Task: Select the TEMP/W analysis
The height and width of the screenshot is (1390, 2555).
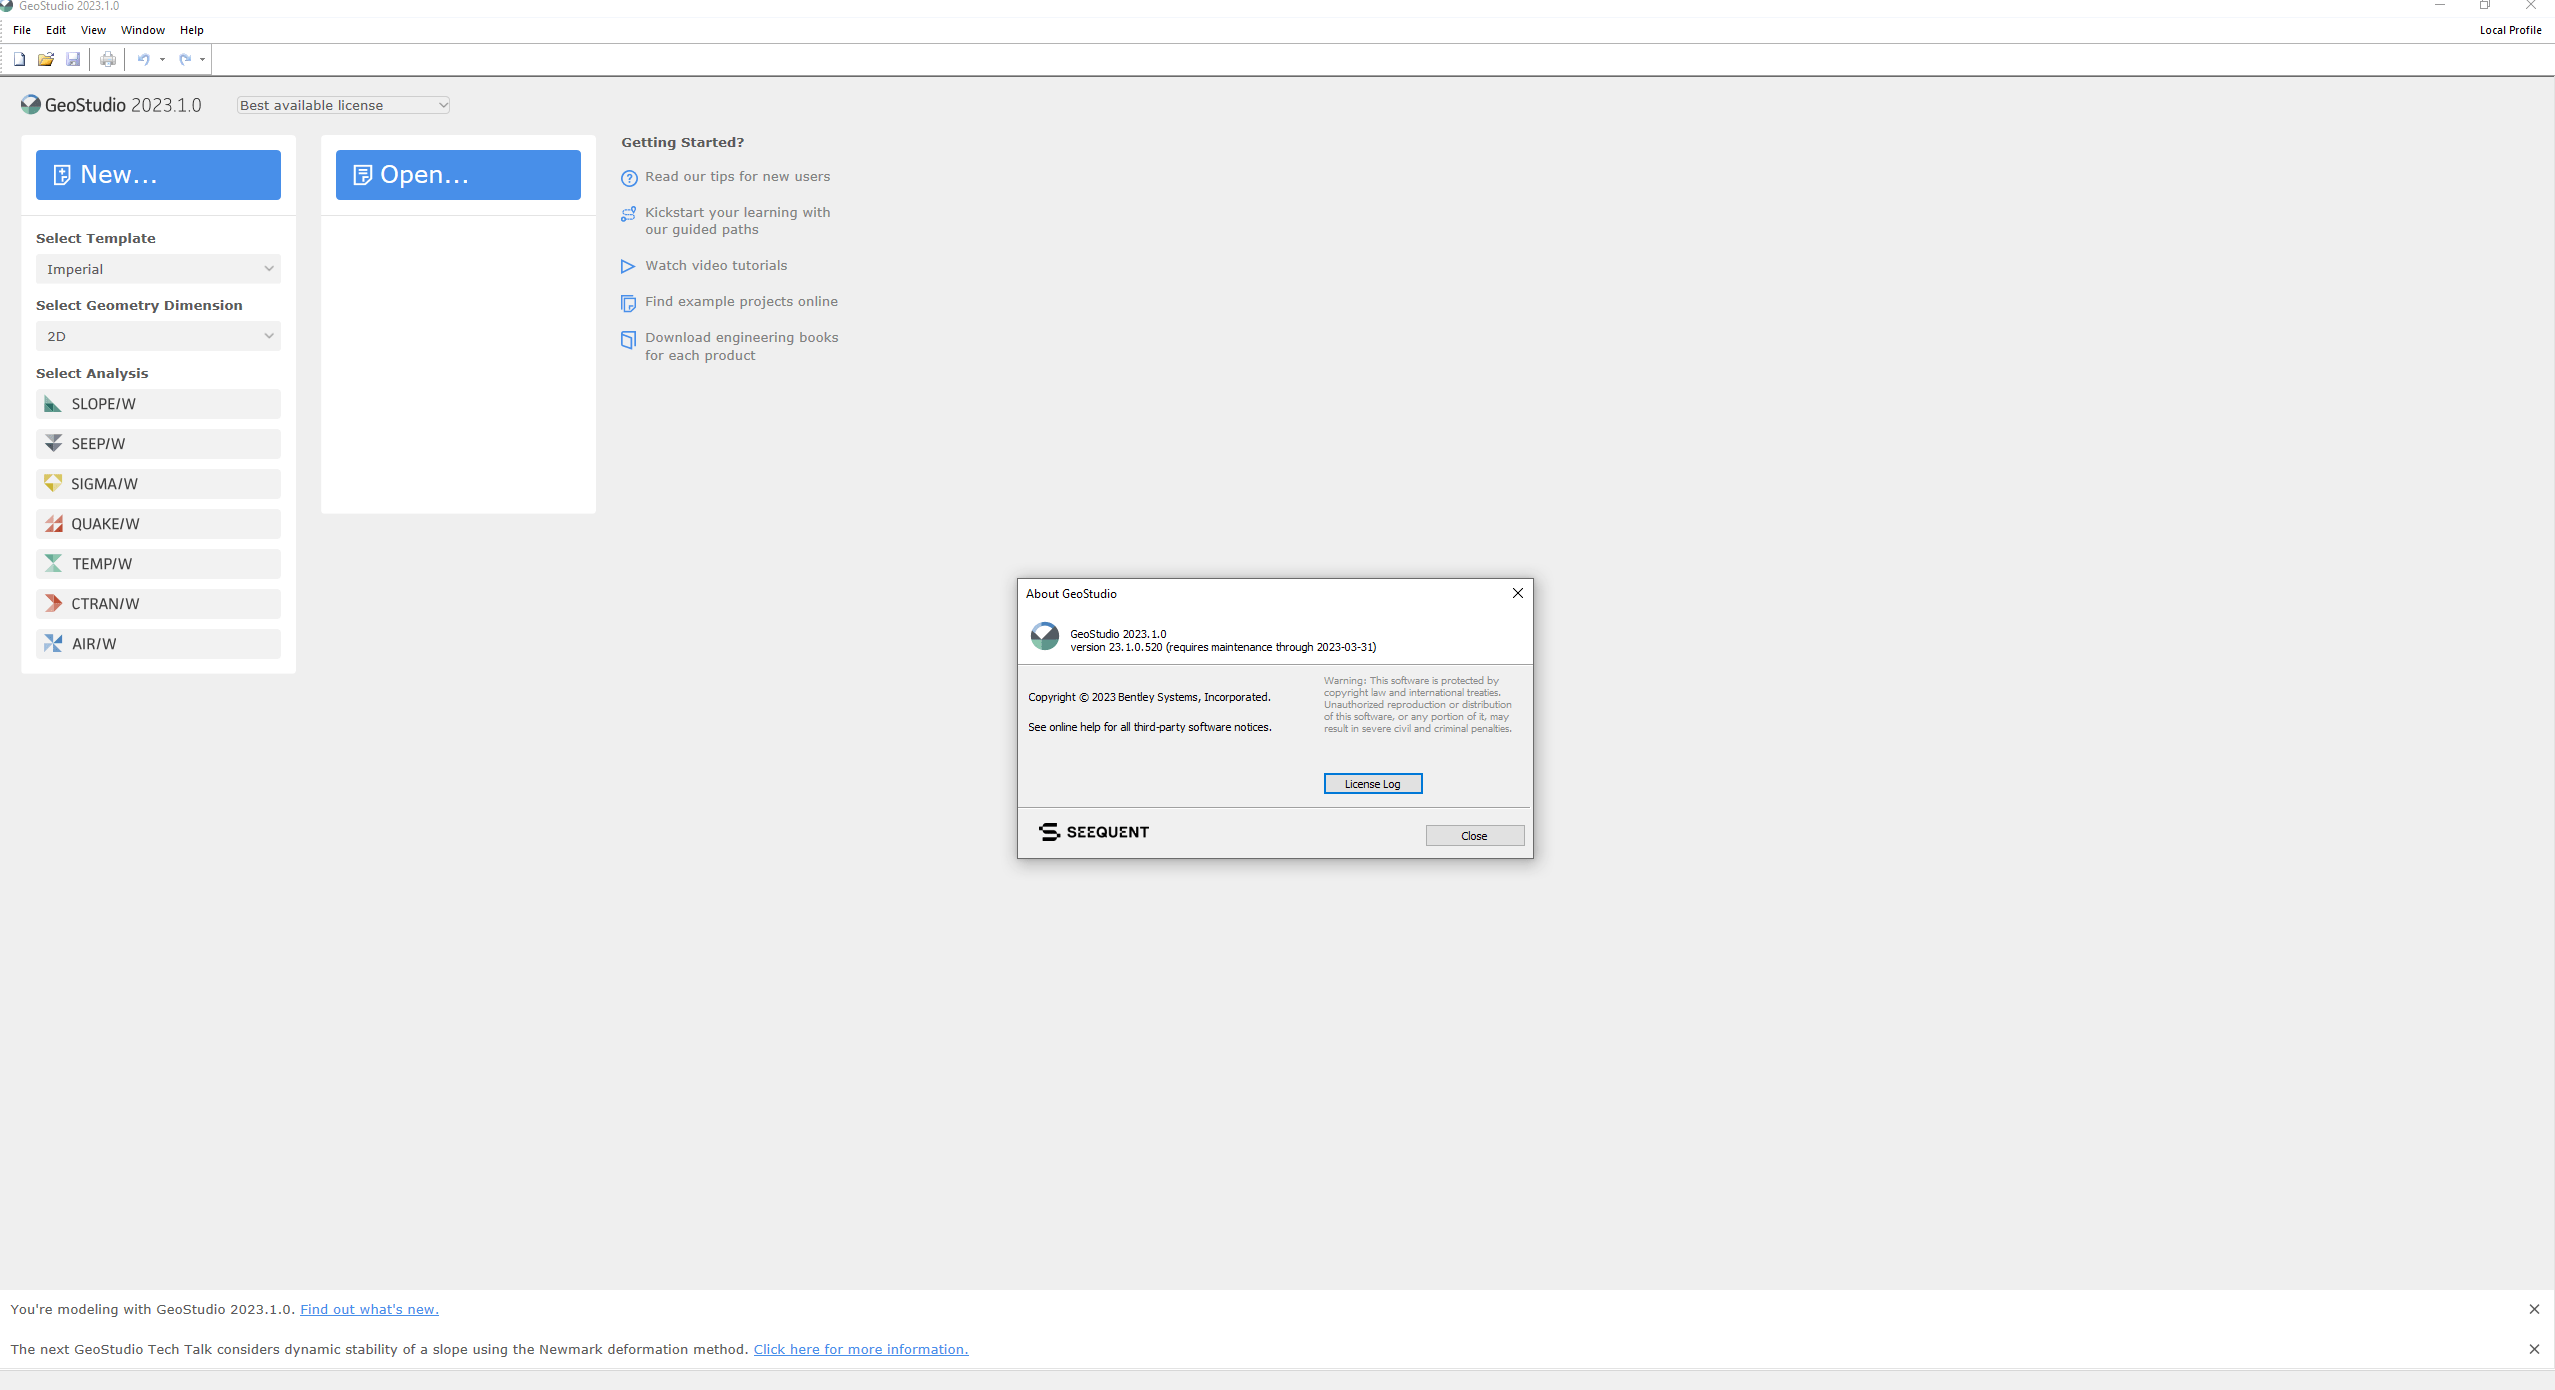Action: (158, 564)
